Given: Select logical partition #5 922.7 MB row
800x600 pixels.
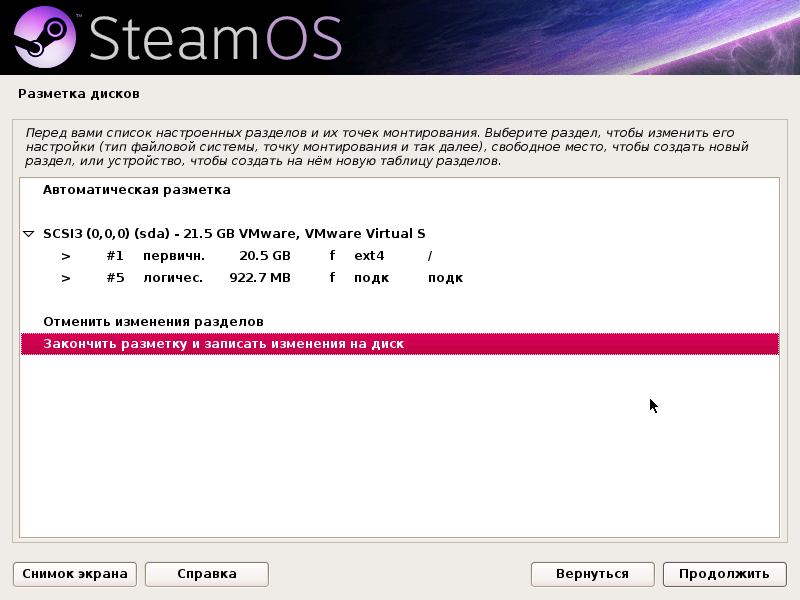Looking at the screenshot, I should pyautogui.click(x=400, y=278).
